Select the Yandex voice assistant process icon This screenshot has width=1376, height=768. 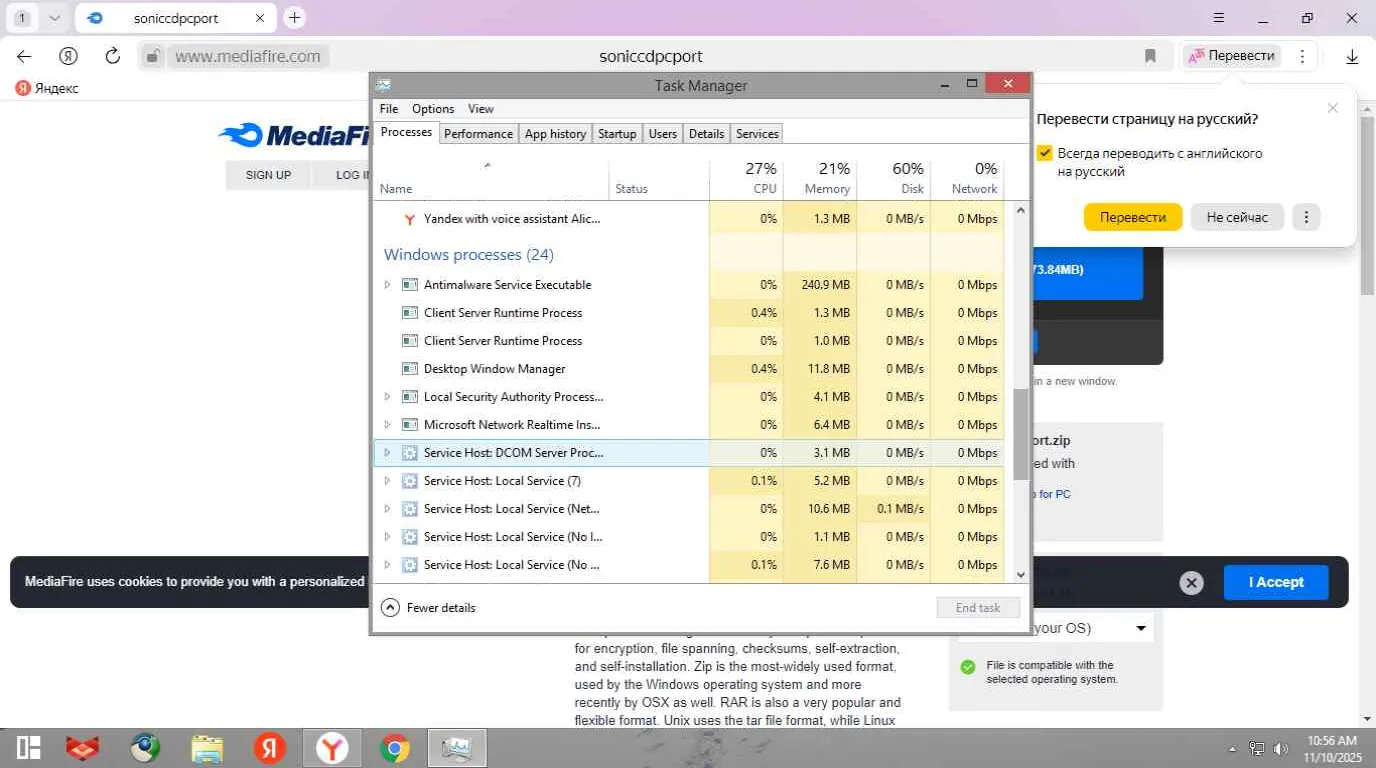(408, 219)
